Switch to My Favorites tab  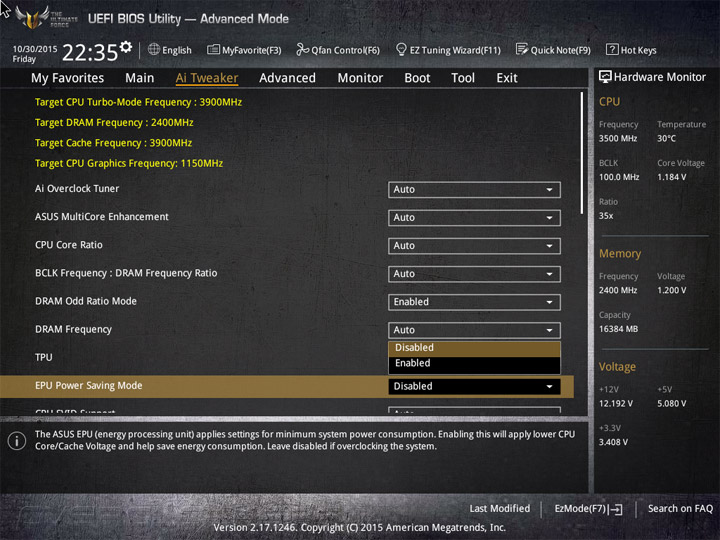point(68,78)
